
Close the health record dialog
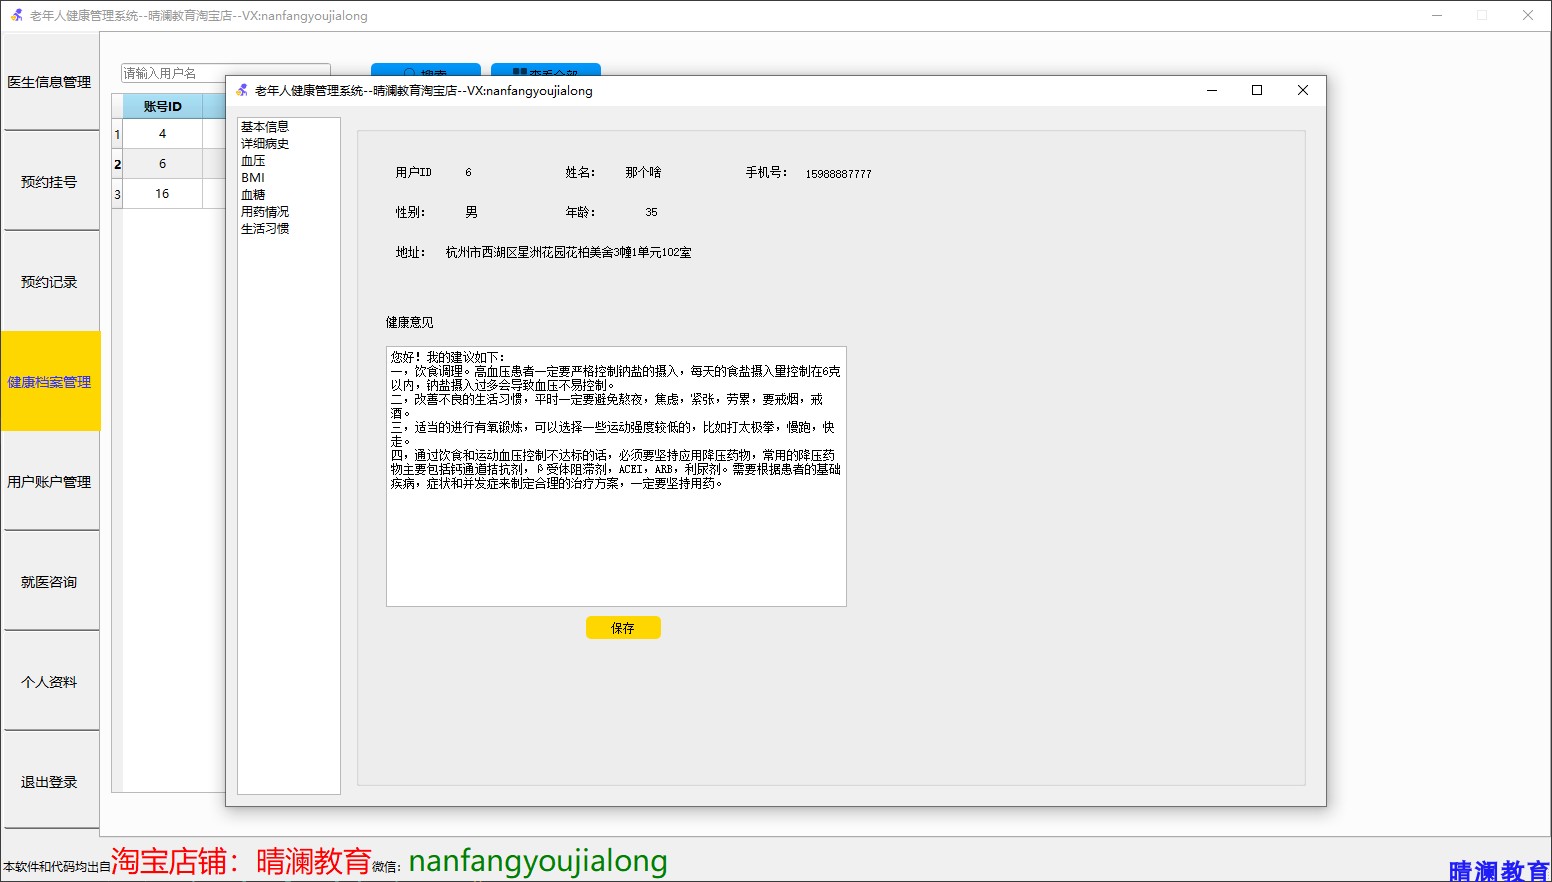1302,90
